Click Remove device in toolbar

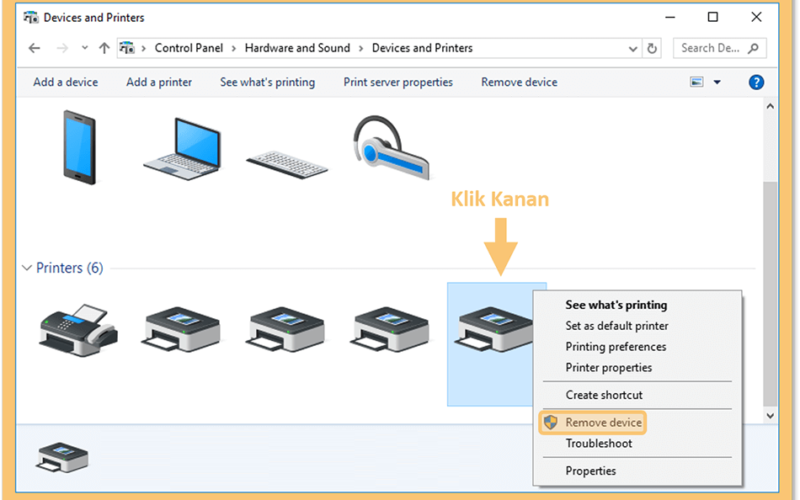(x=519, y=82)
